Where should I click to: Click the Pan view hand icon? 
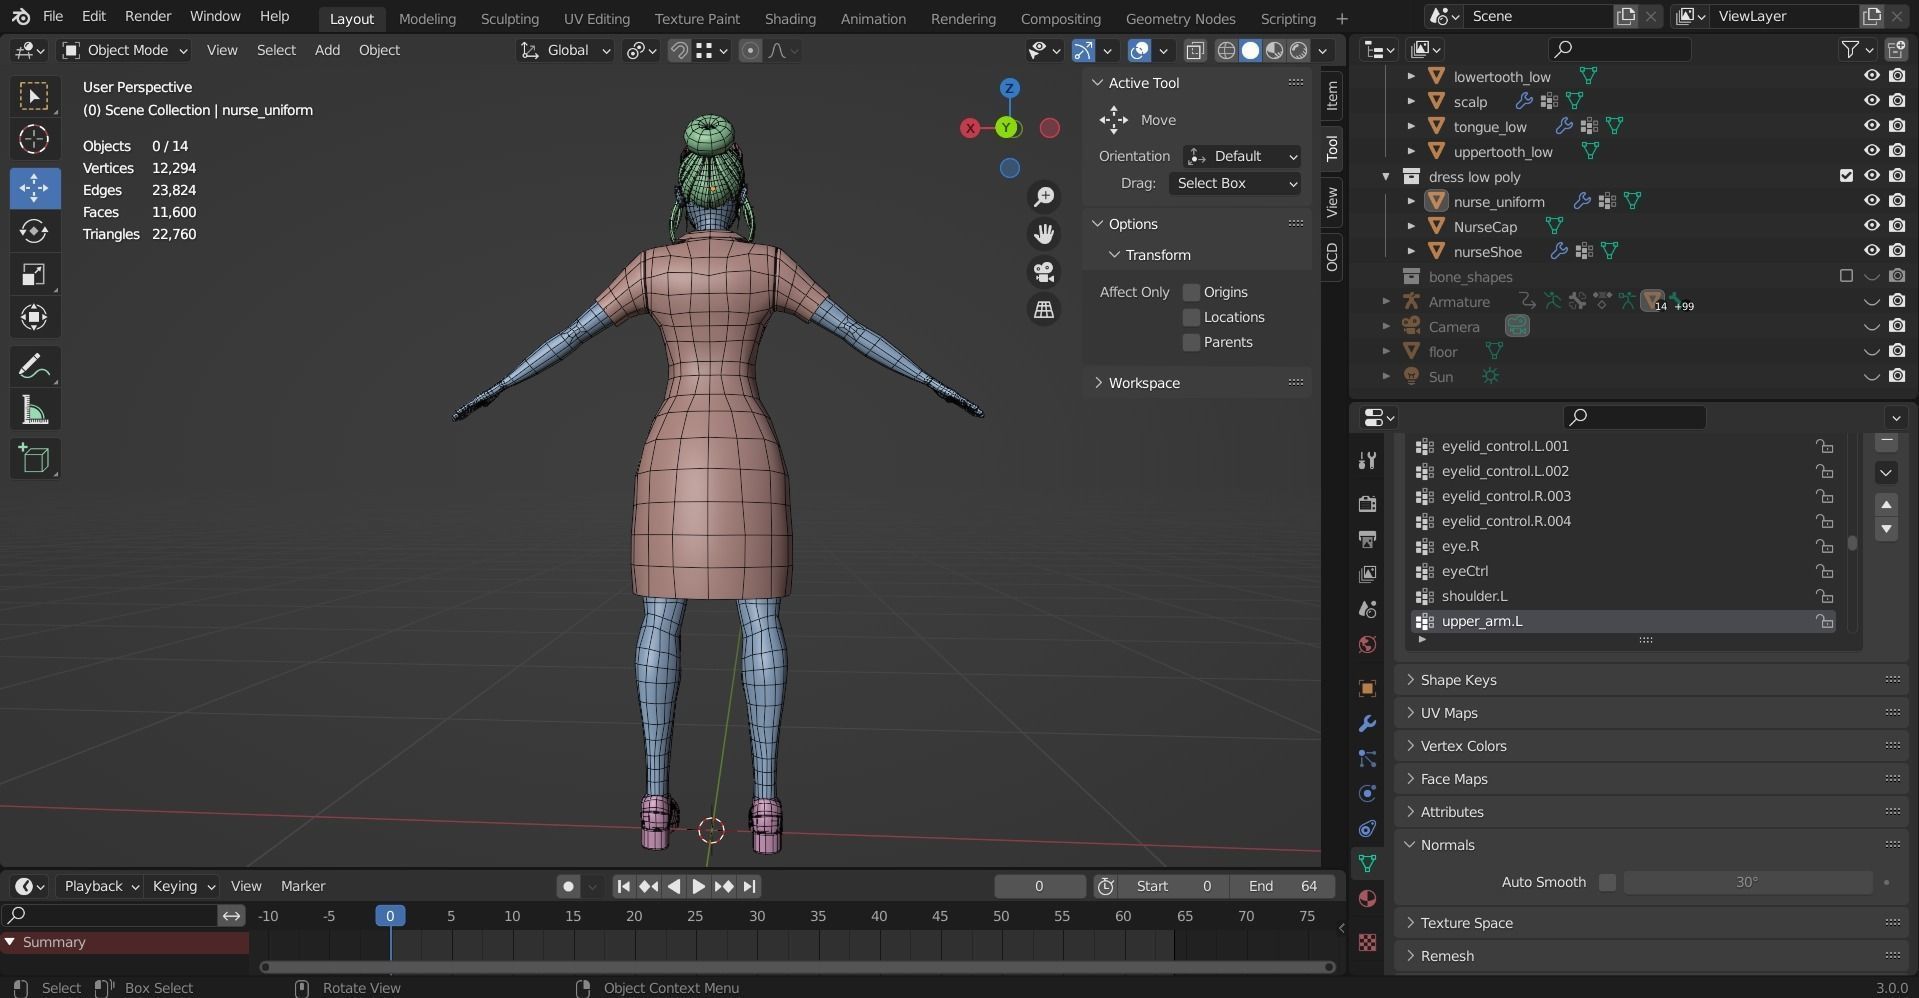pos(1044,234)
